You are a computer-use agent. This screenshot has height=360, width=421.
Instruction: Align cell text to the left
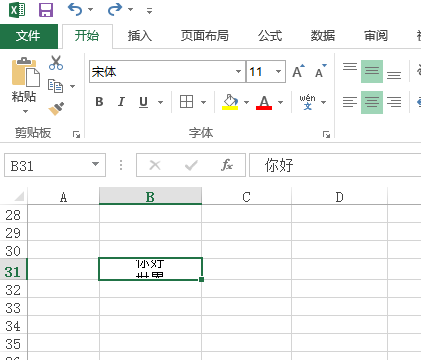[x=350, y=102]
